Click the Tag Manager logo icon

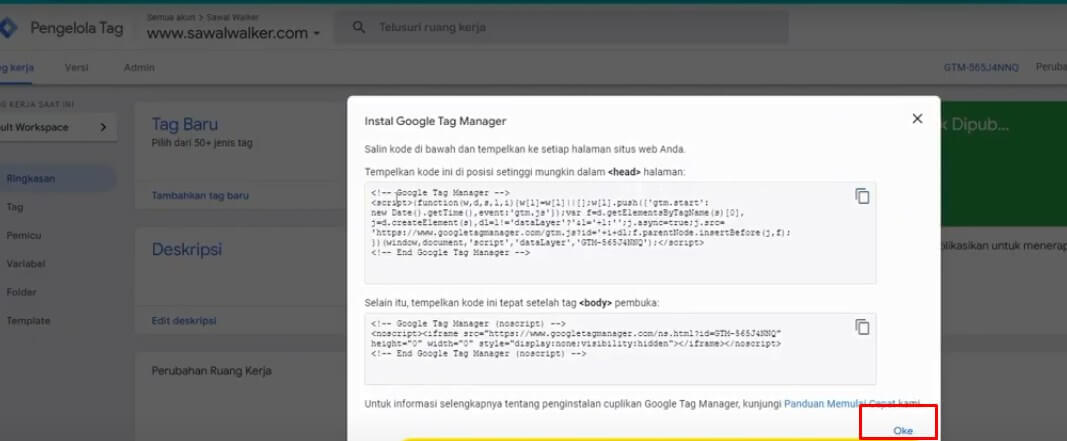(7, 28)
